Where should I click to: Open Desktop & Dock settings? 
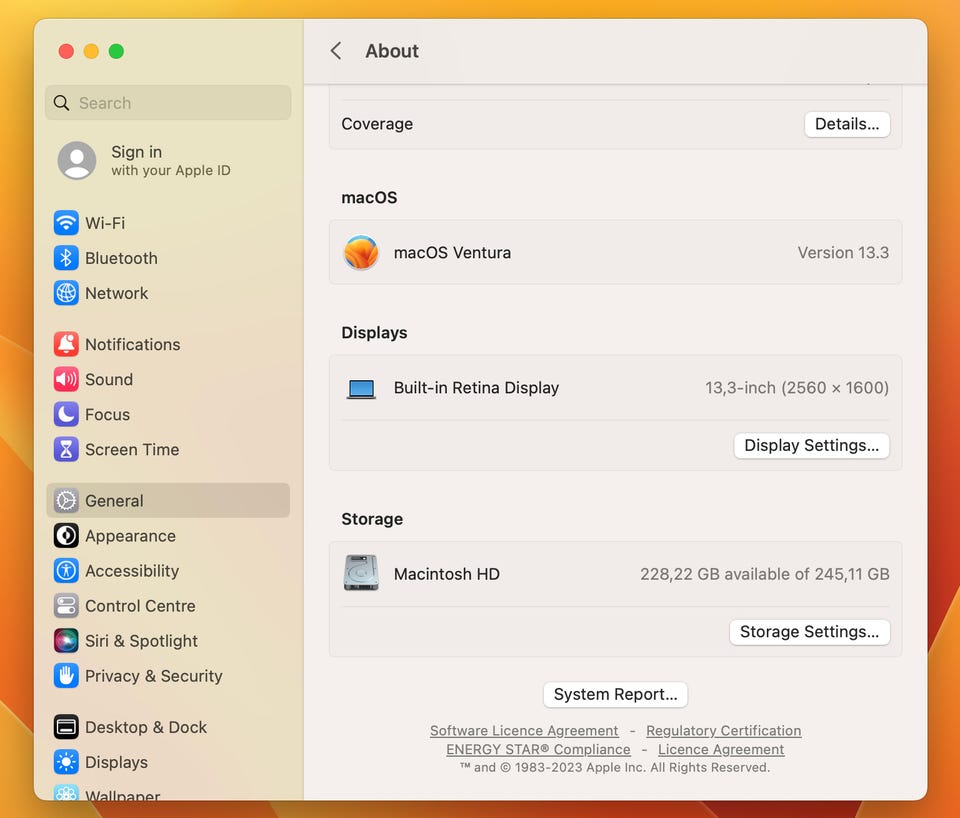click(x=145, y=727)
